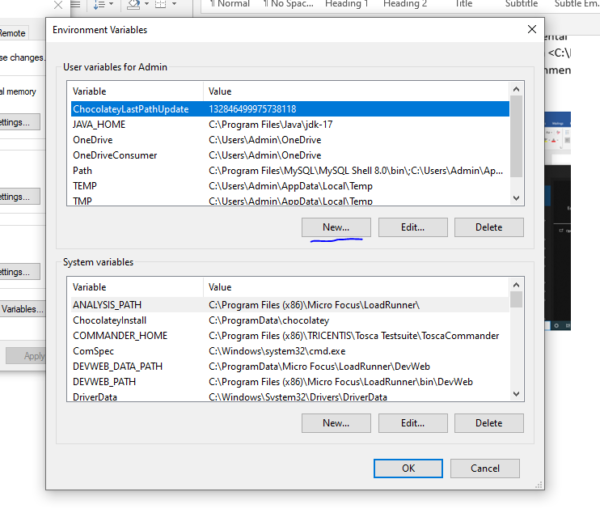Click user variables scrollbar down arrow
The width and height of the screenshot is (600, 530).
pyautogui.click(x=516, y=198)
